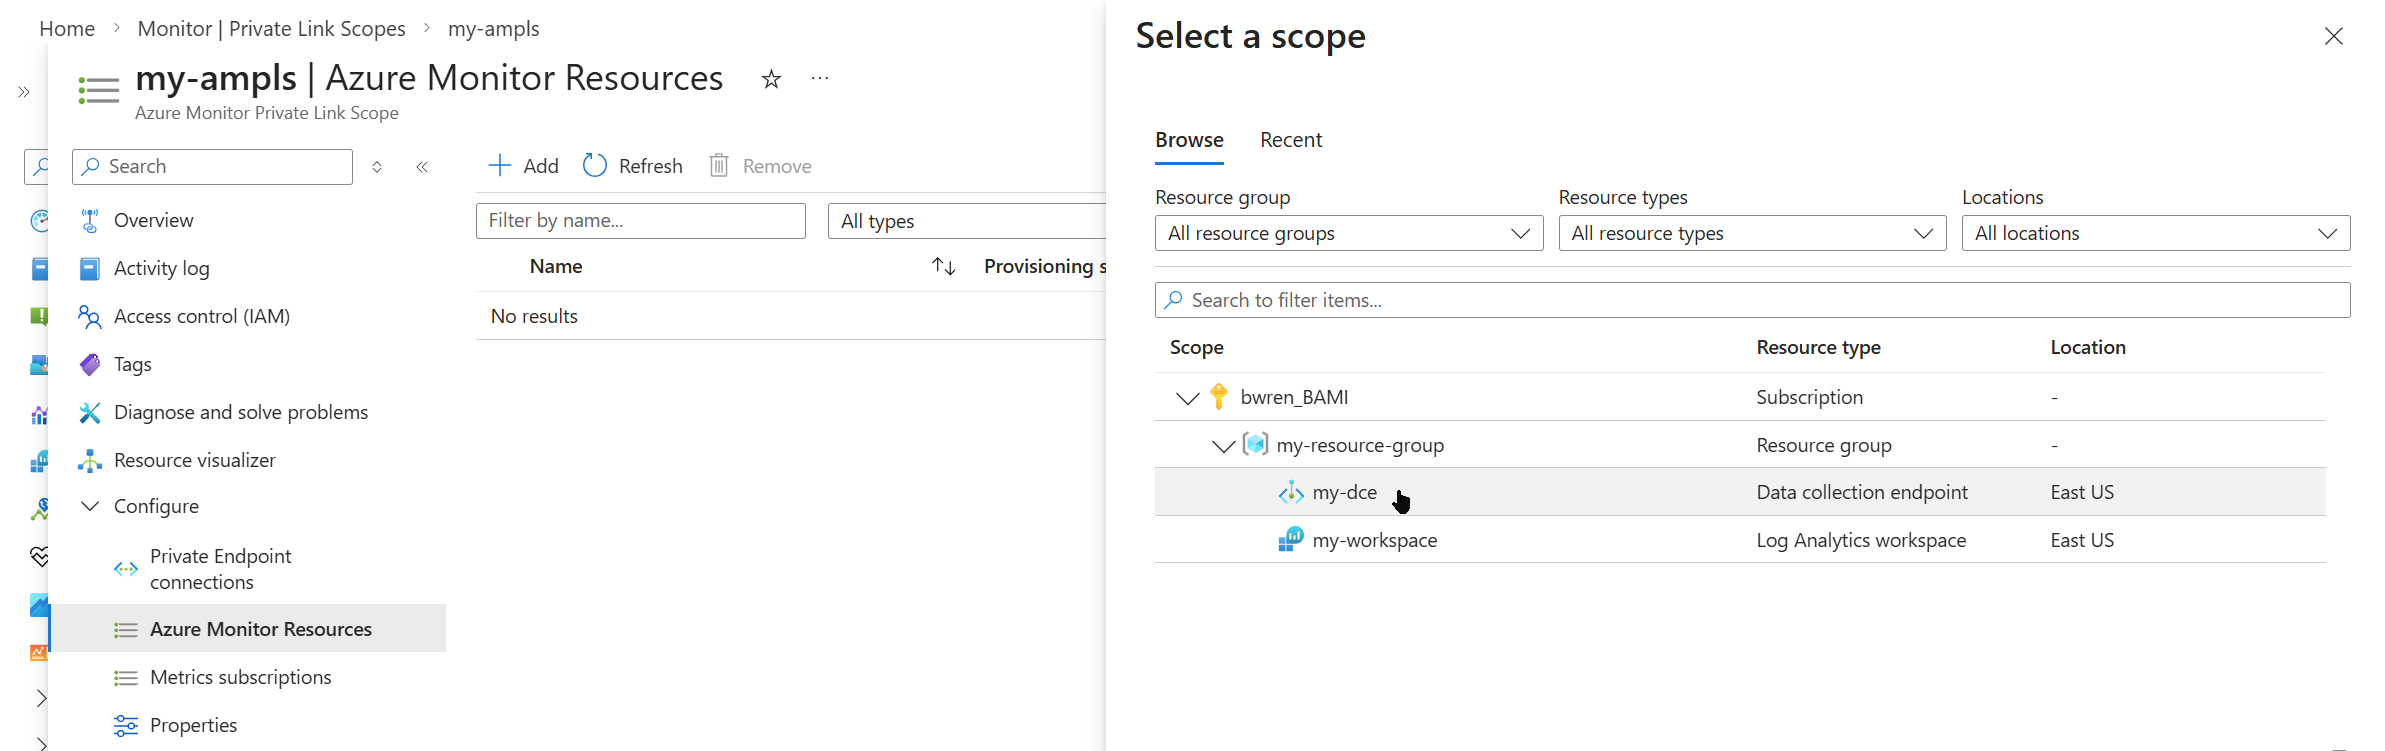Click the Refresh icon in toolbar

coord(595,165)
